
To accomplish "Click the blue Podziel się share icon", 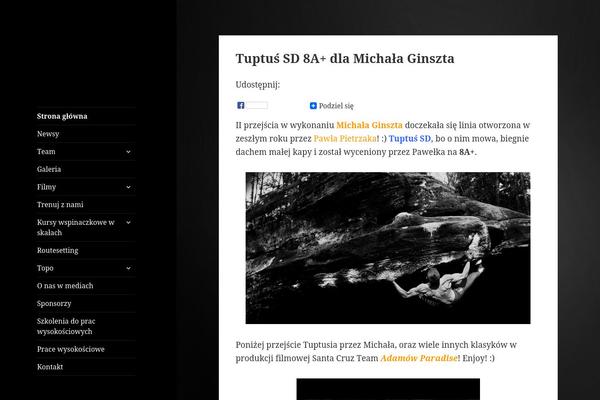I will coord(313,106).
